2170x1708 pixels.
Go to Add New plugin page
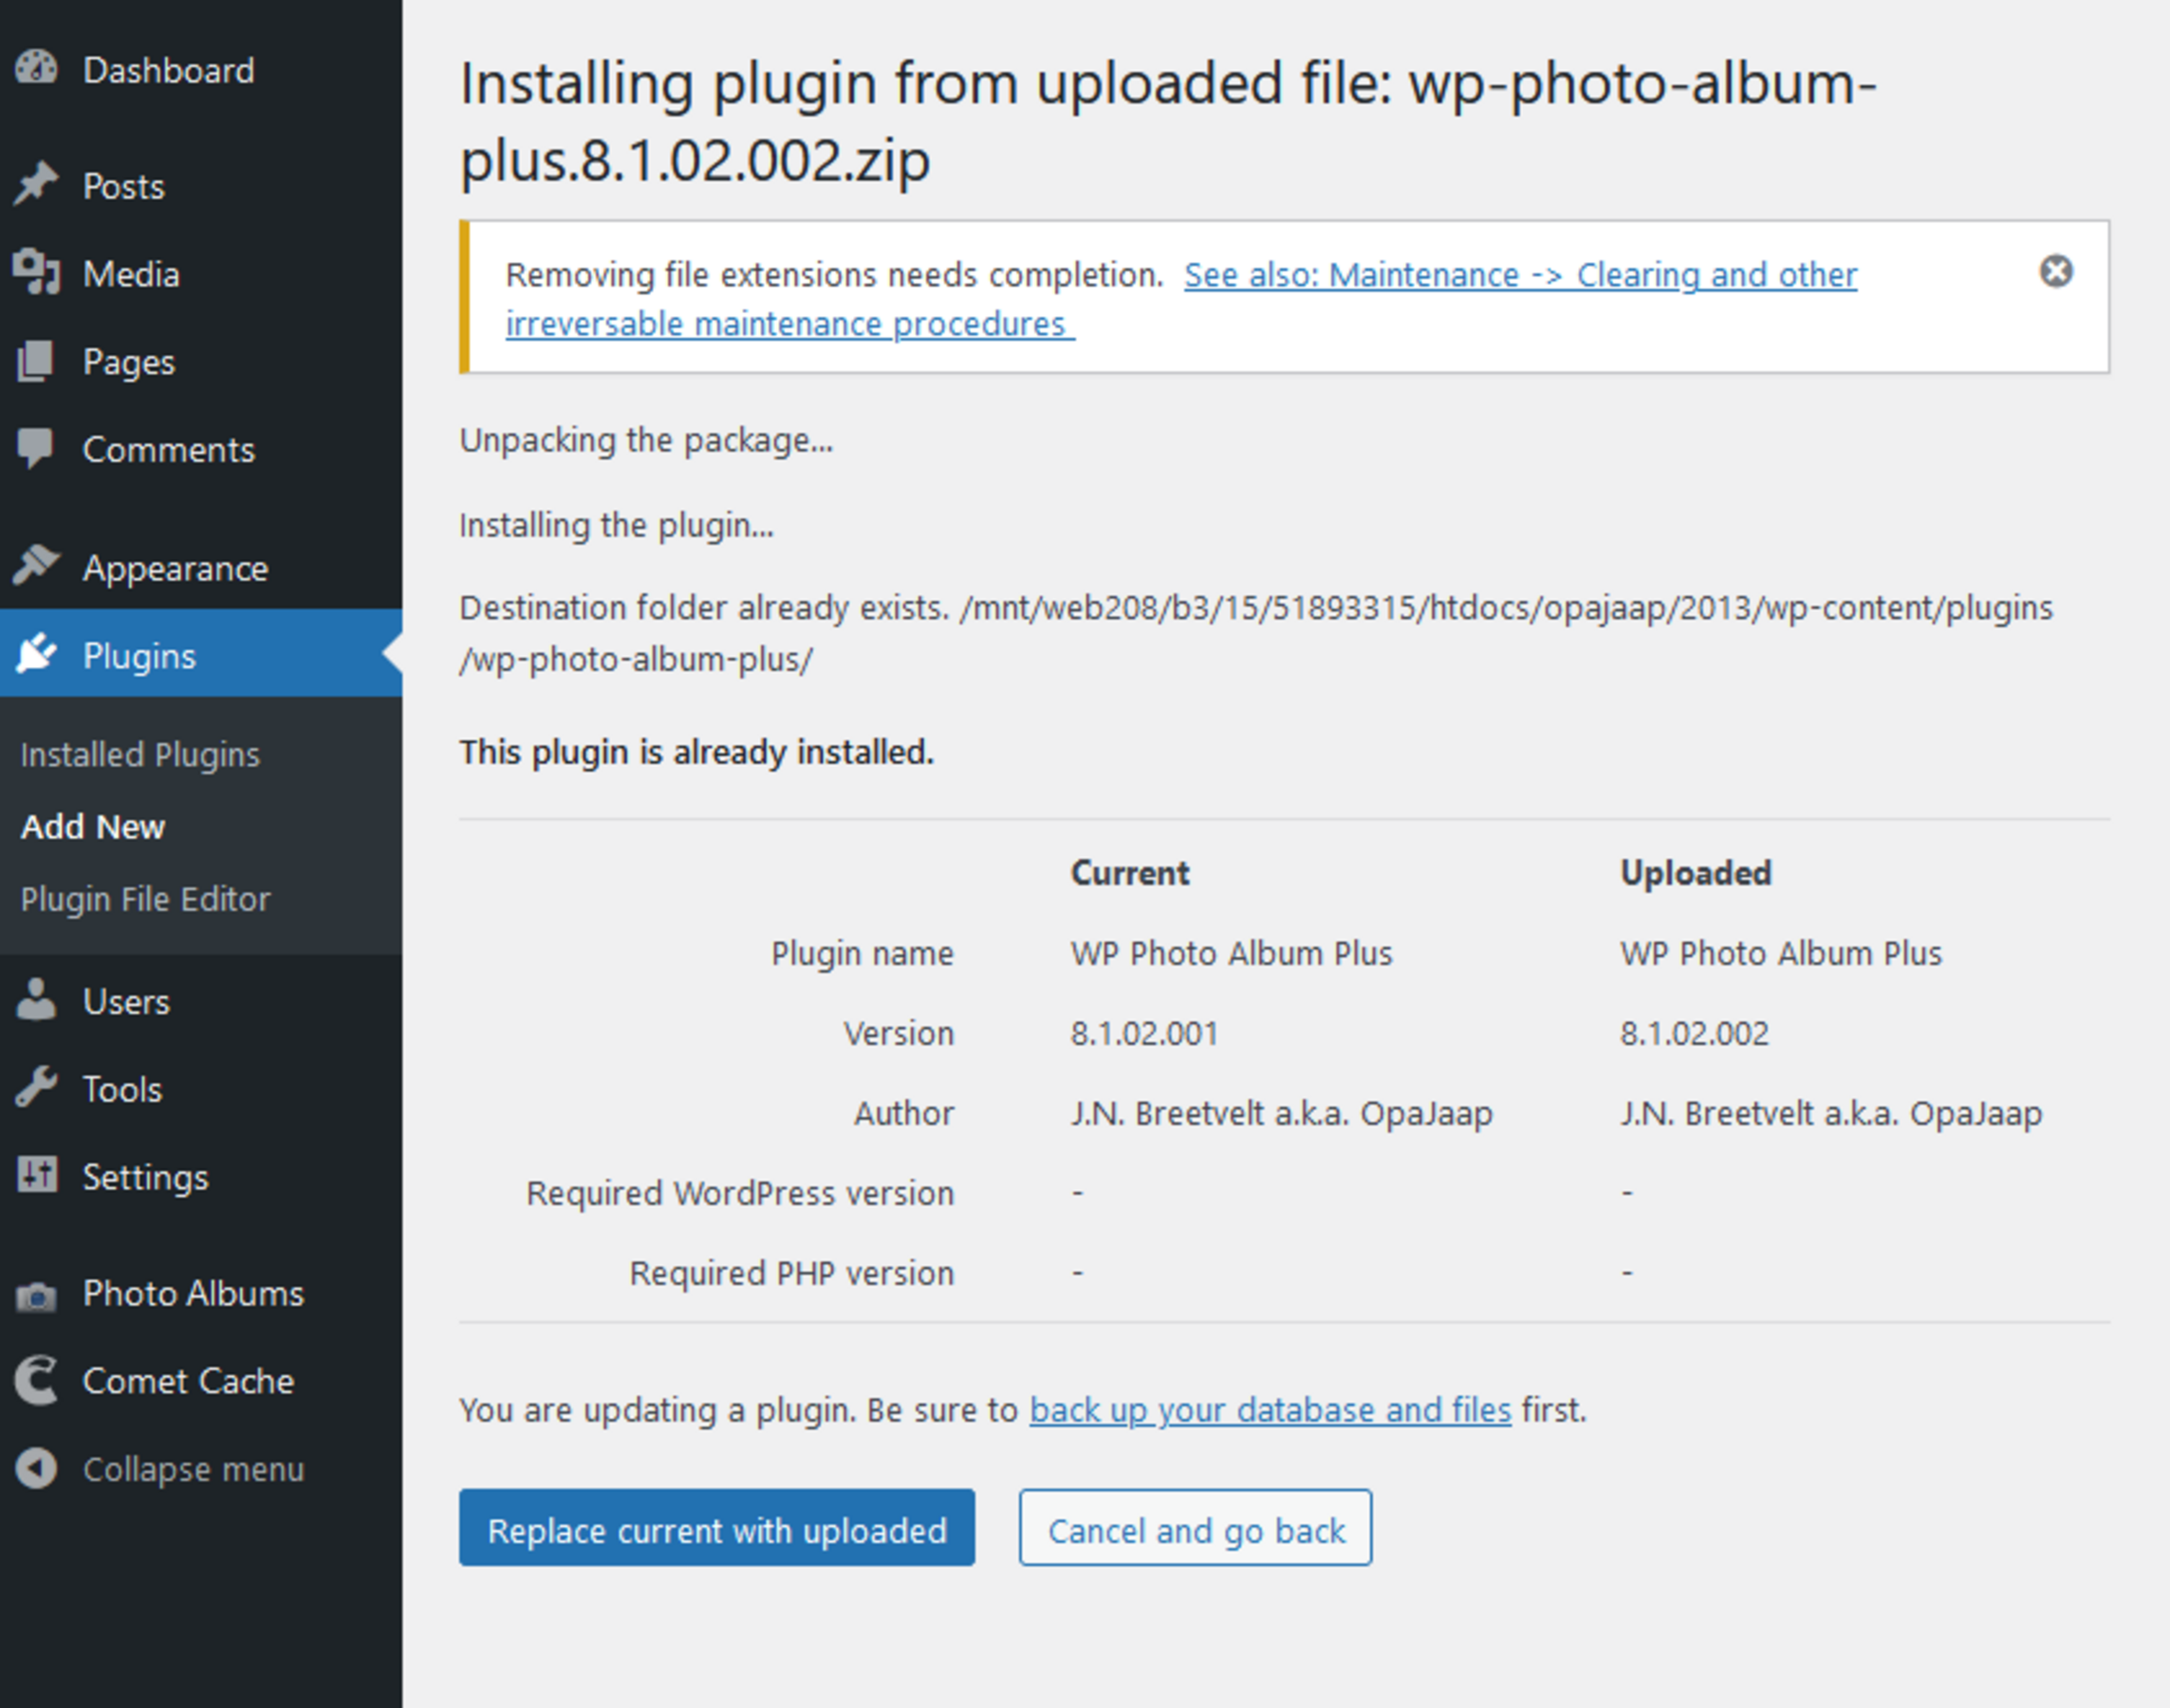[x=93, y=826]
